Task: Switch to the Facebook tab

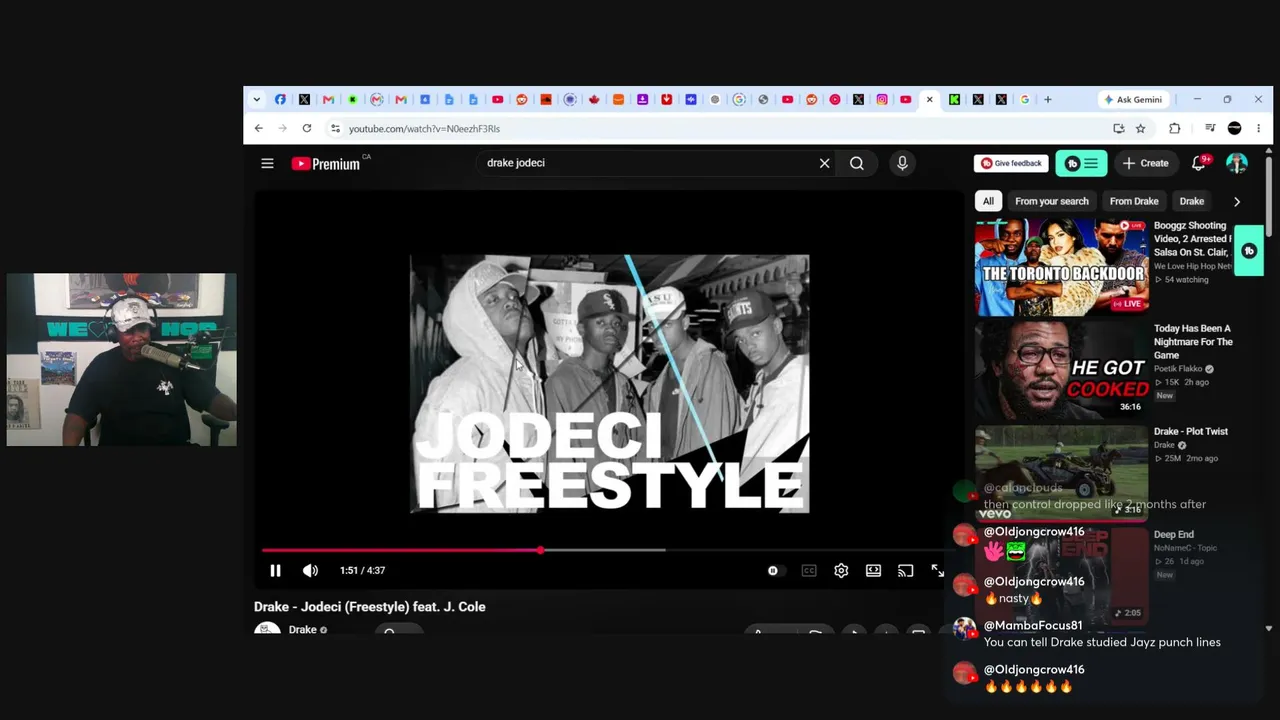Action: pyautogui.click(x=280, y=99)
